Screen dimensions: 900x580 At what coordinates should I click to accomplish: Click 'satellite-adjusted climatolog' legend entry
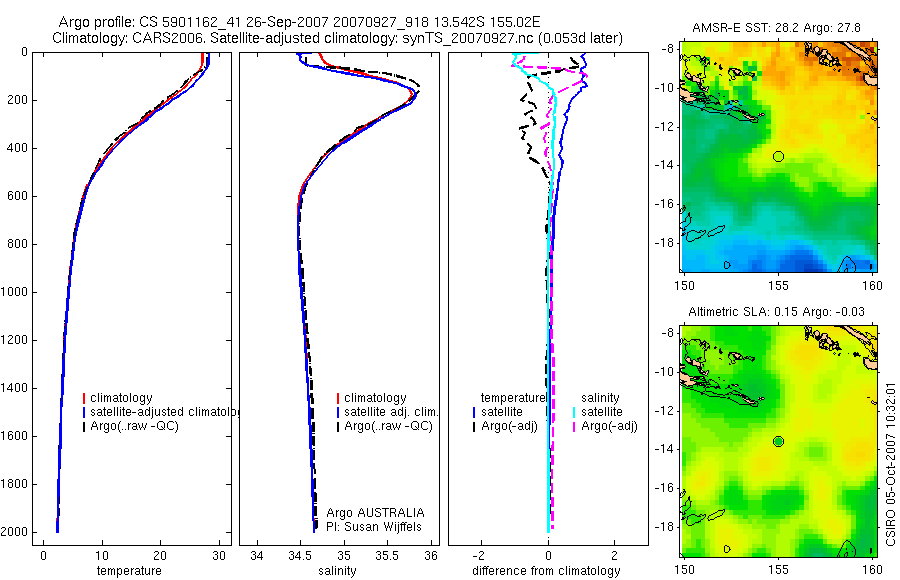[x=165, y=412]
